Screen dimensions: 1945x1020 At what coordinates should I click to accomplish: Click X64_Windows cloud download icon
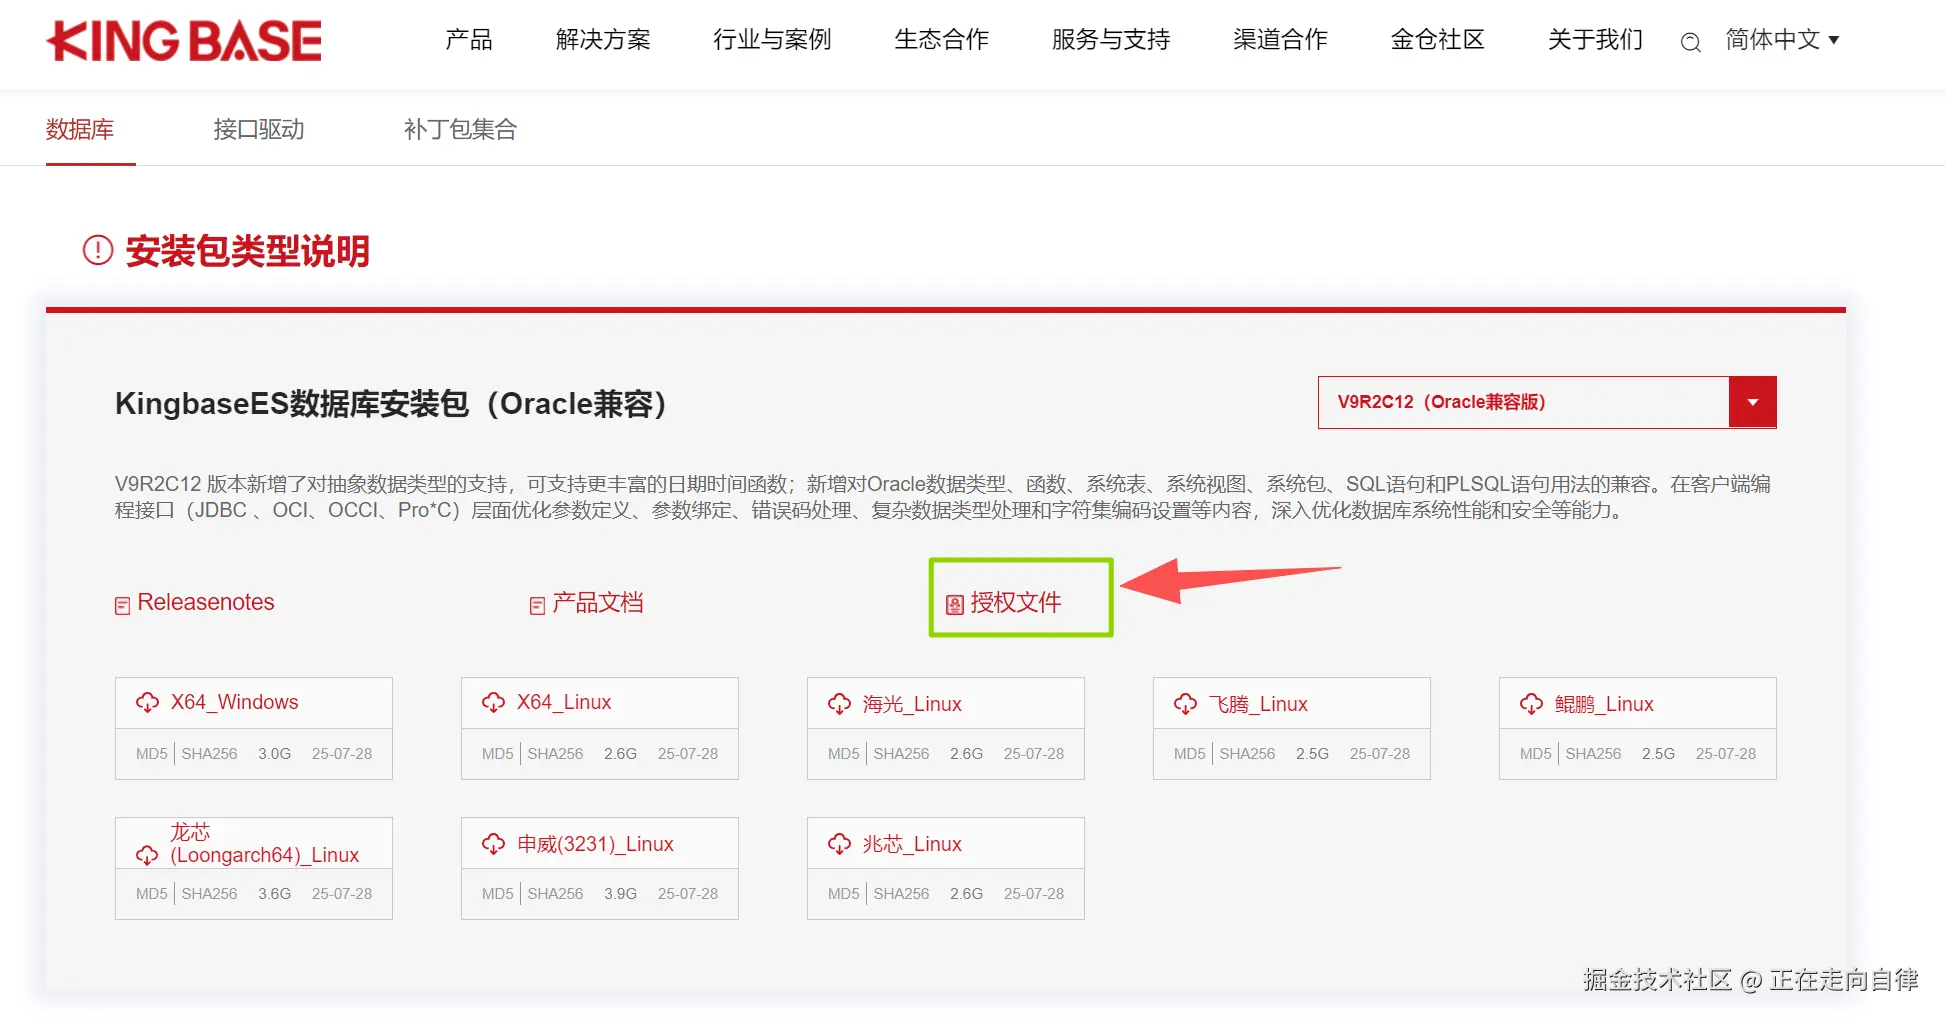pyautogui.click(x=147, y=702)
